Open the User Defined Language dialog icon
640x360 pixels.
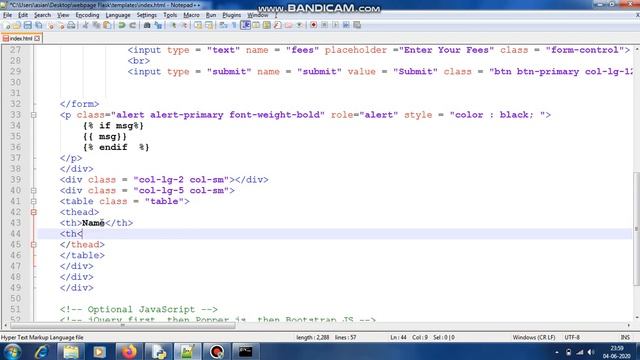click(x=256, y=25)
